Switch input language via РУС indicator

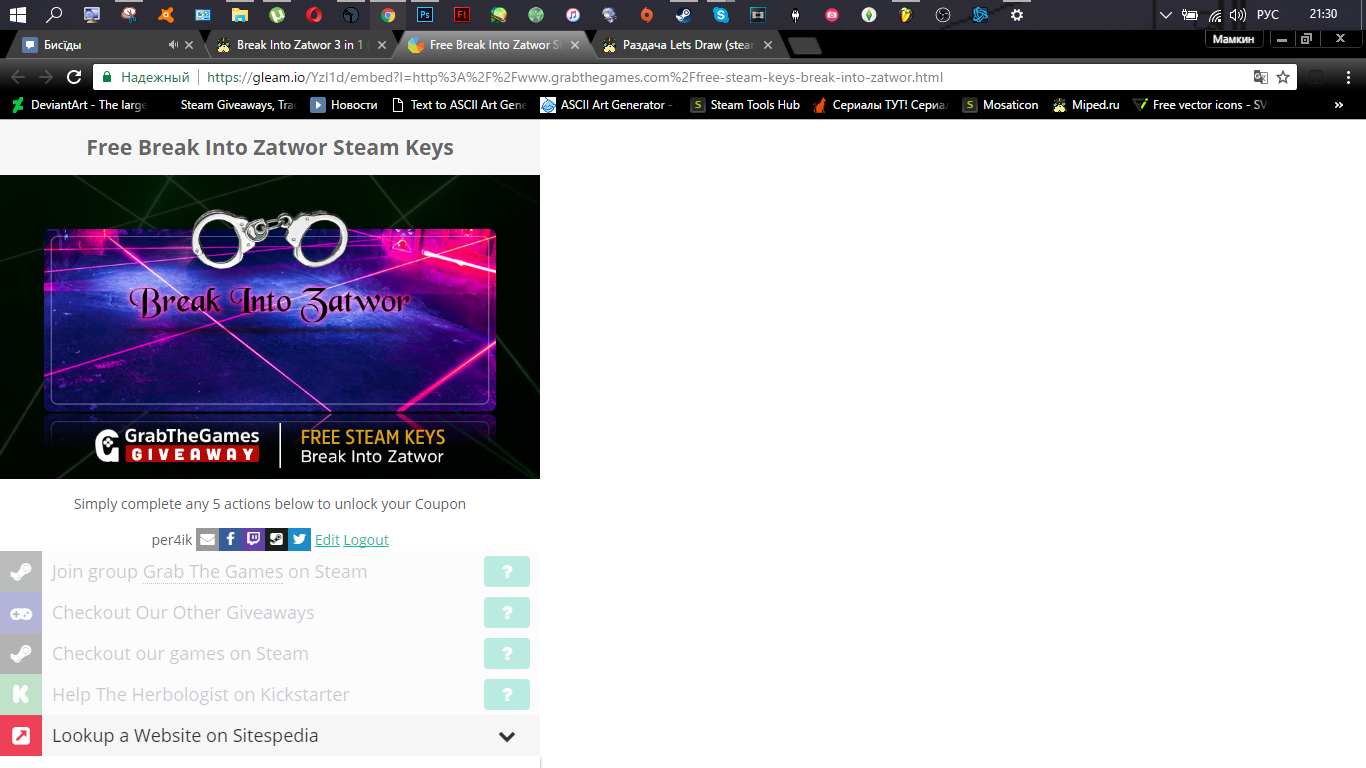[1268, 15]
